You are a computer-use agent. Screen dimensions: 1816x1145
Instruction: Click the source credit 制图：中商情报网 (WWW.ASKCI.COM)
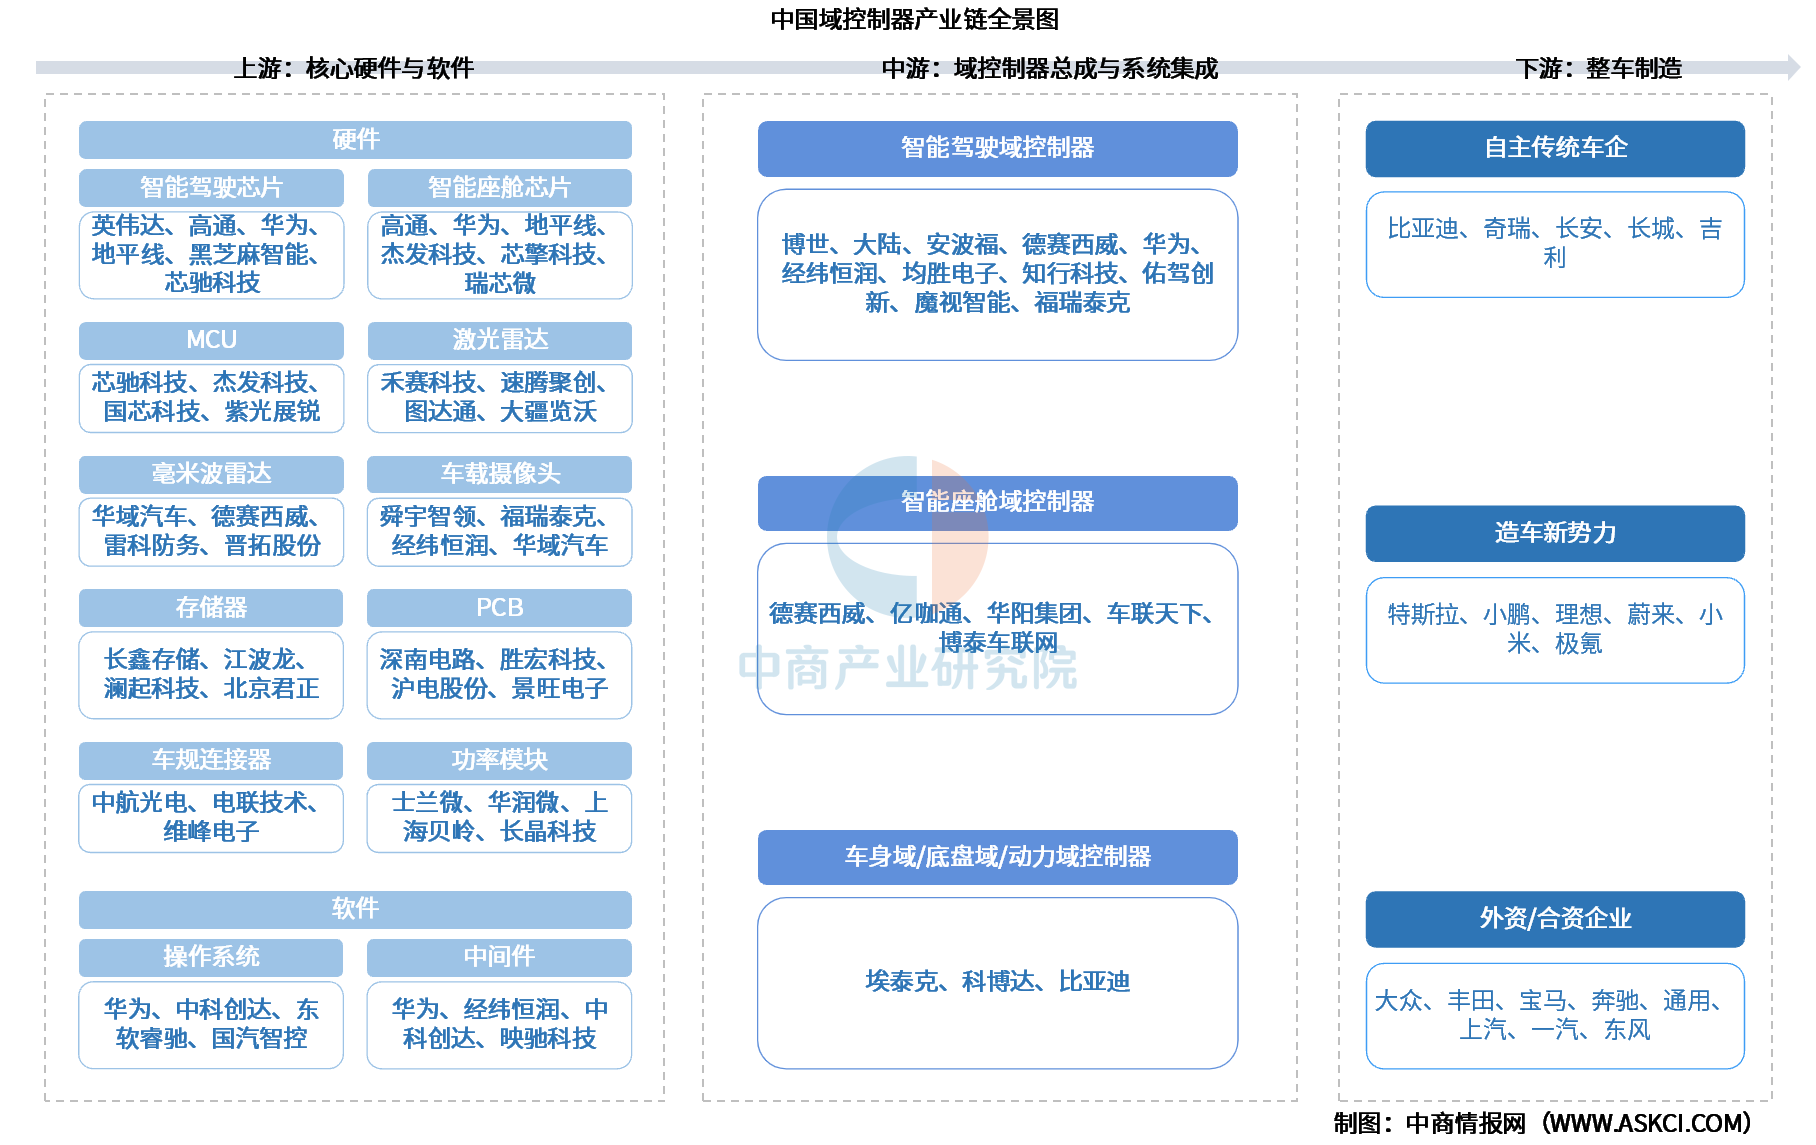tap(1543, 1124)
